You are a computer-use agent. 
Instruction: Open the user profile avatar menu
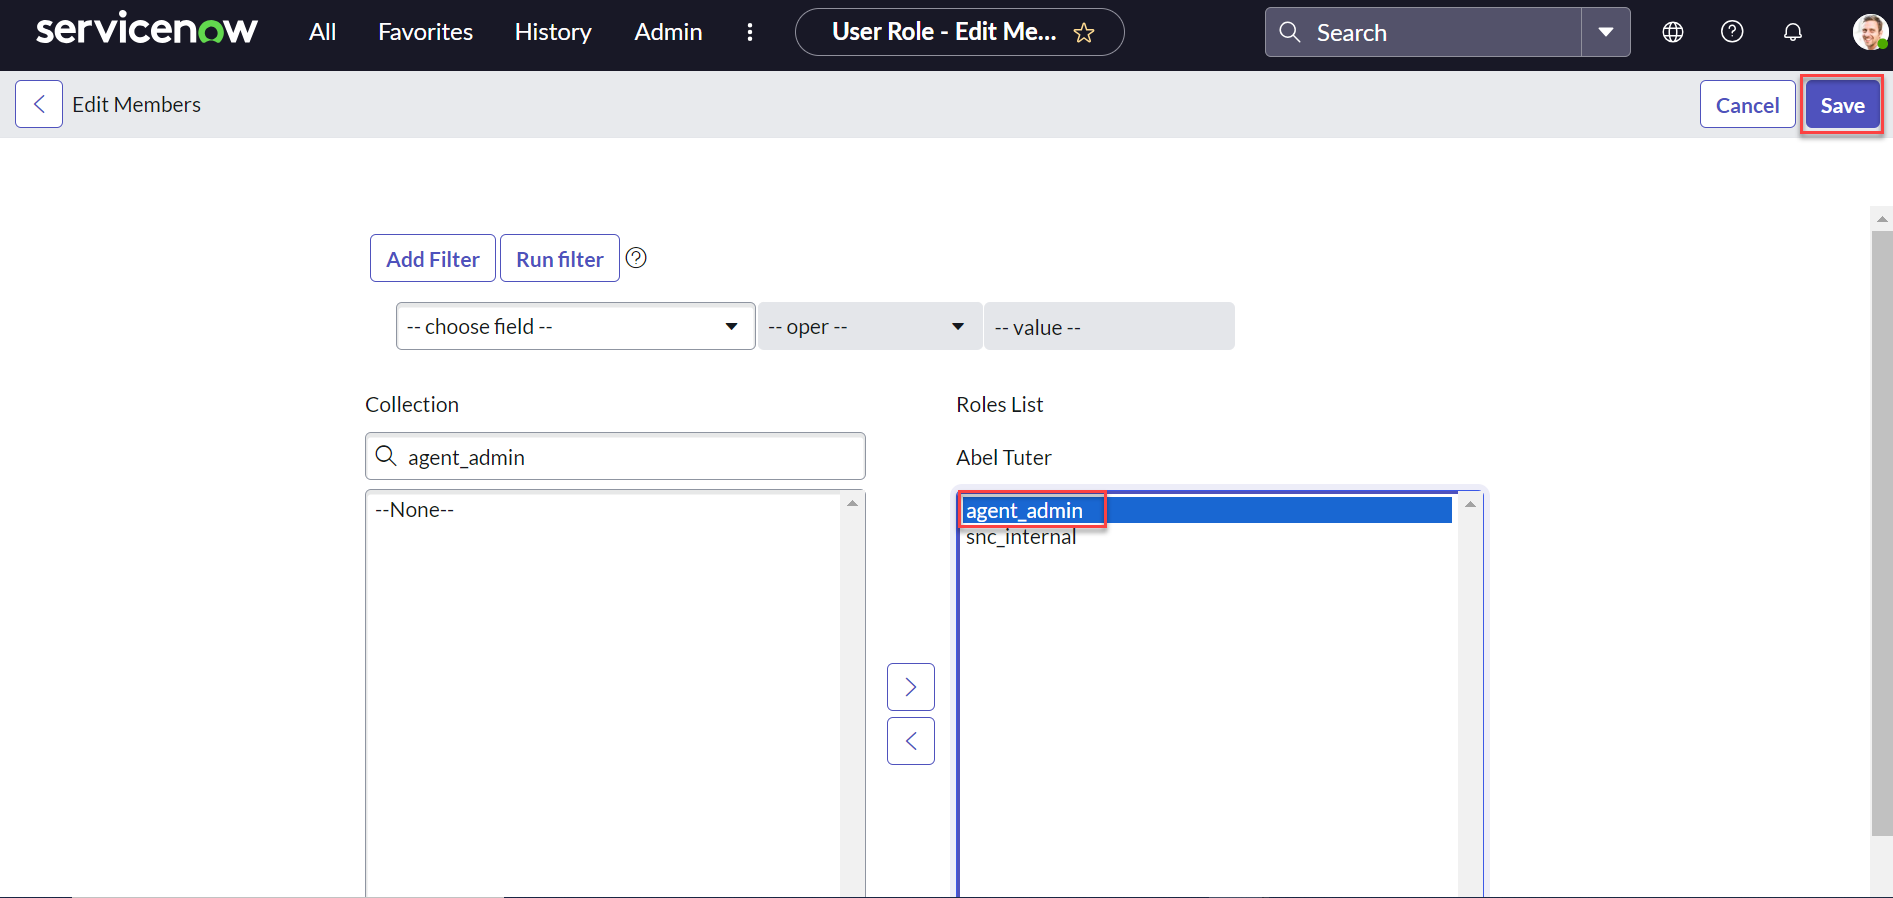(1869, 32)
